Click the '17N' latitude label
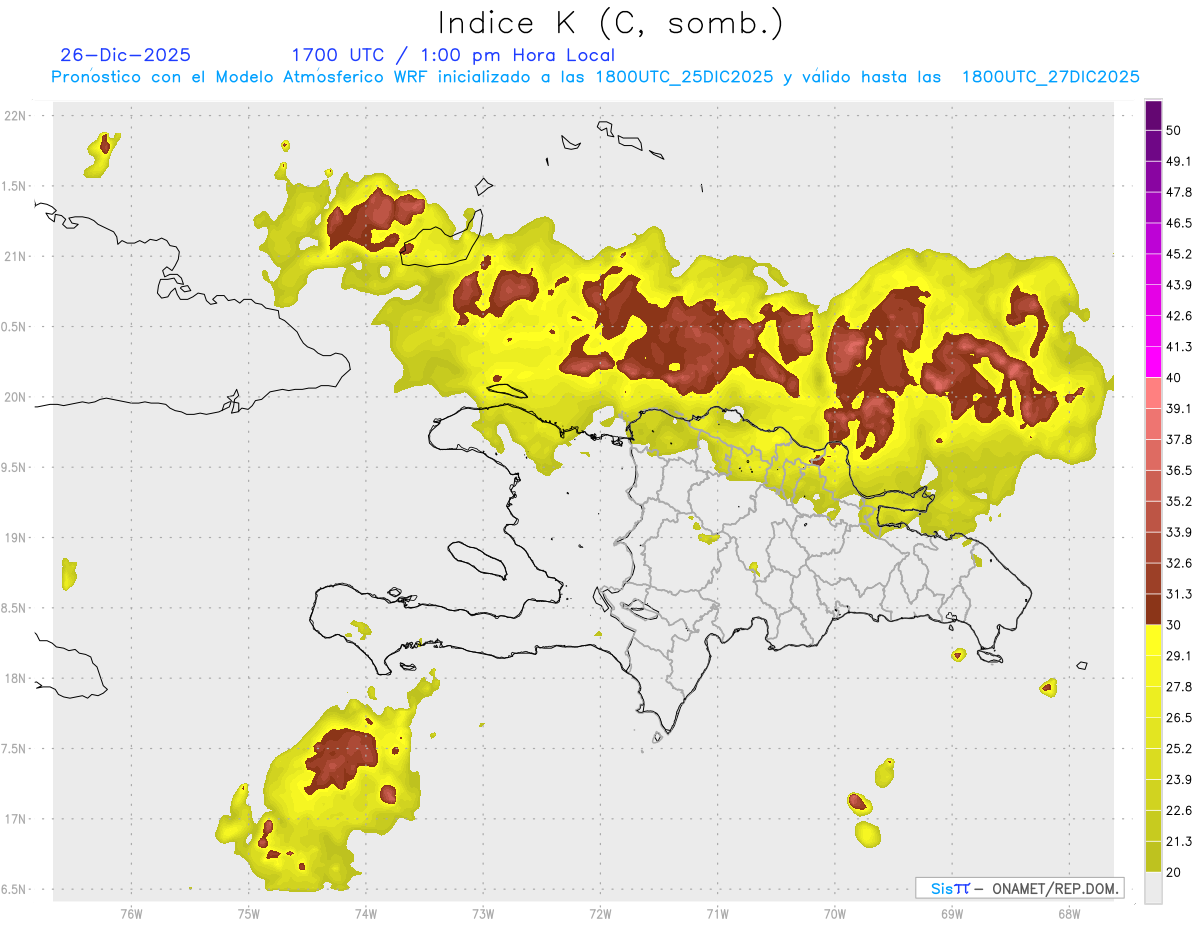1200x927 pixels. click(x=16, y=820)
